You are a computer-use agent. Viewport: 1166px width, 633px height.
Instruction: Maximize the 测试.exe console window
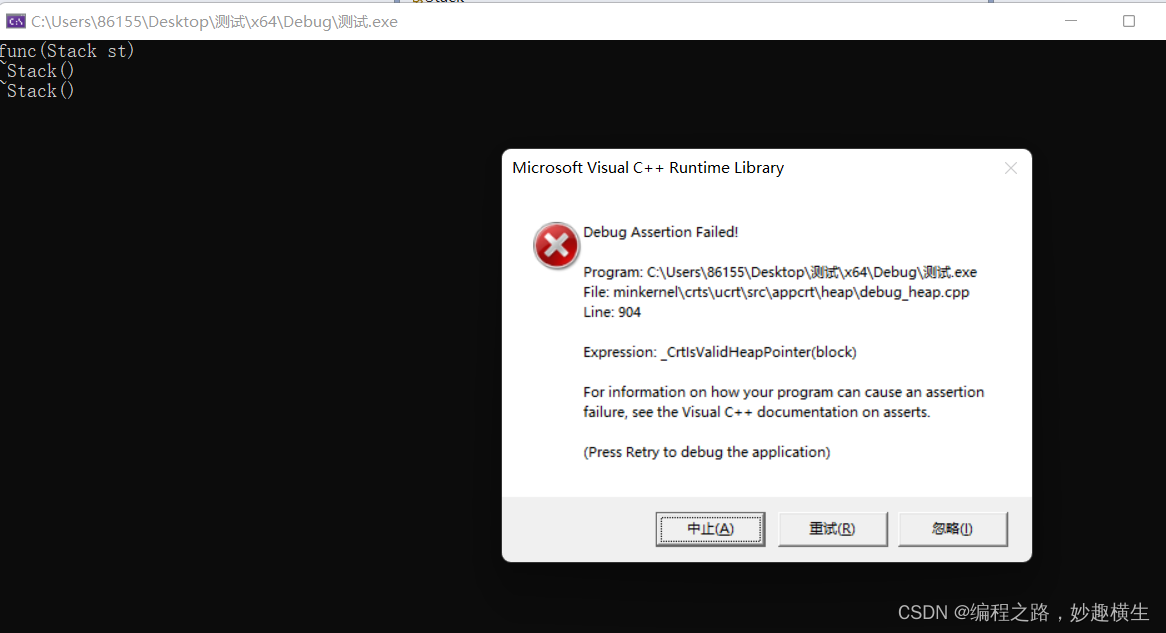(x=1129, y=21)
